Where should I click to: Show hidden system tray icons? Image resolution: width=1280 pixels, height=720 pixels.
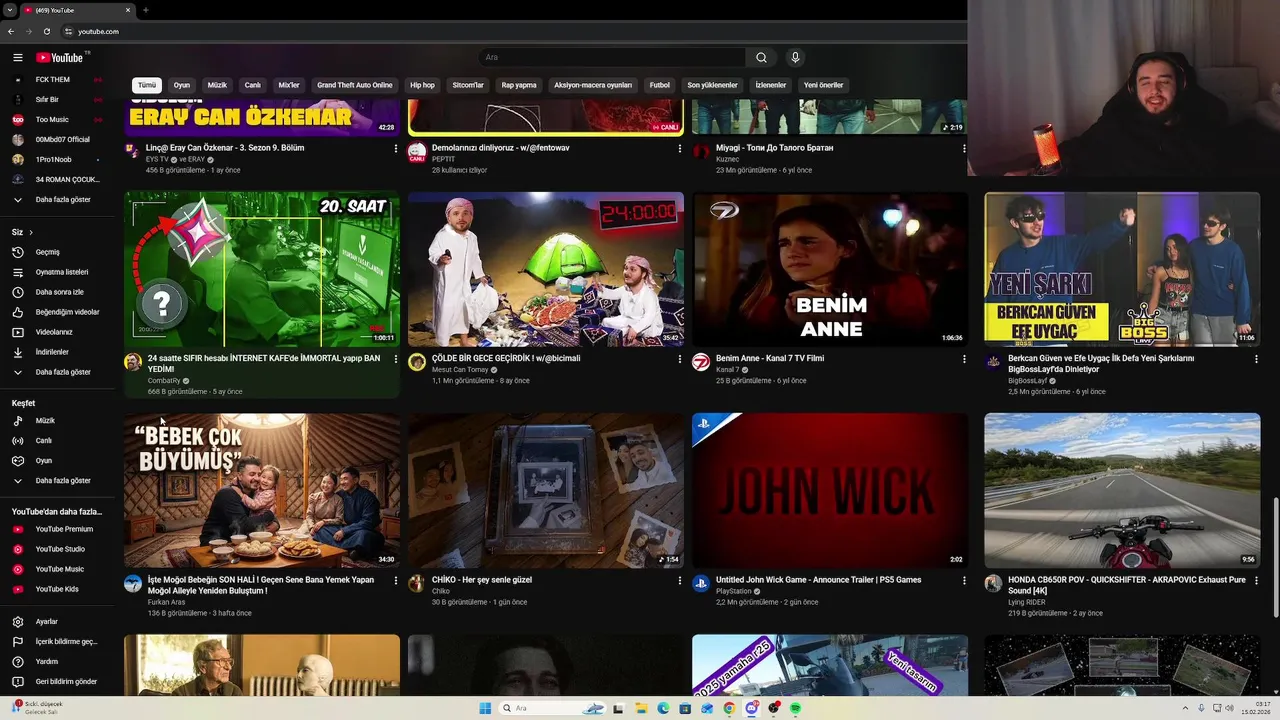tap(1186, 708)
